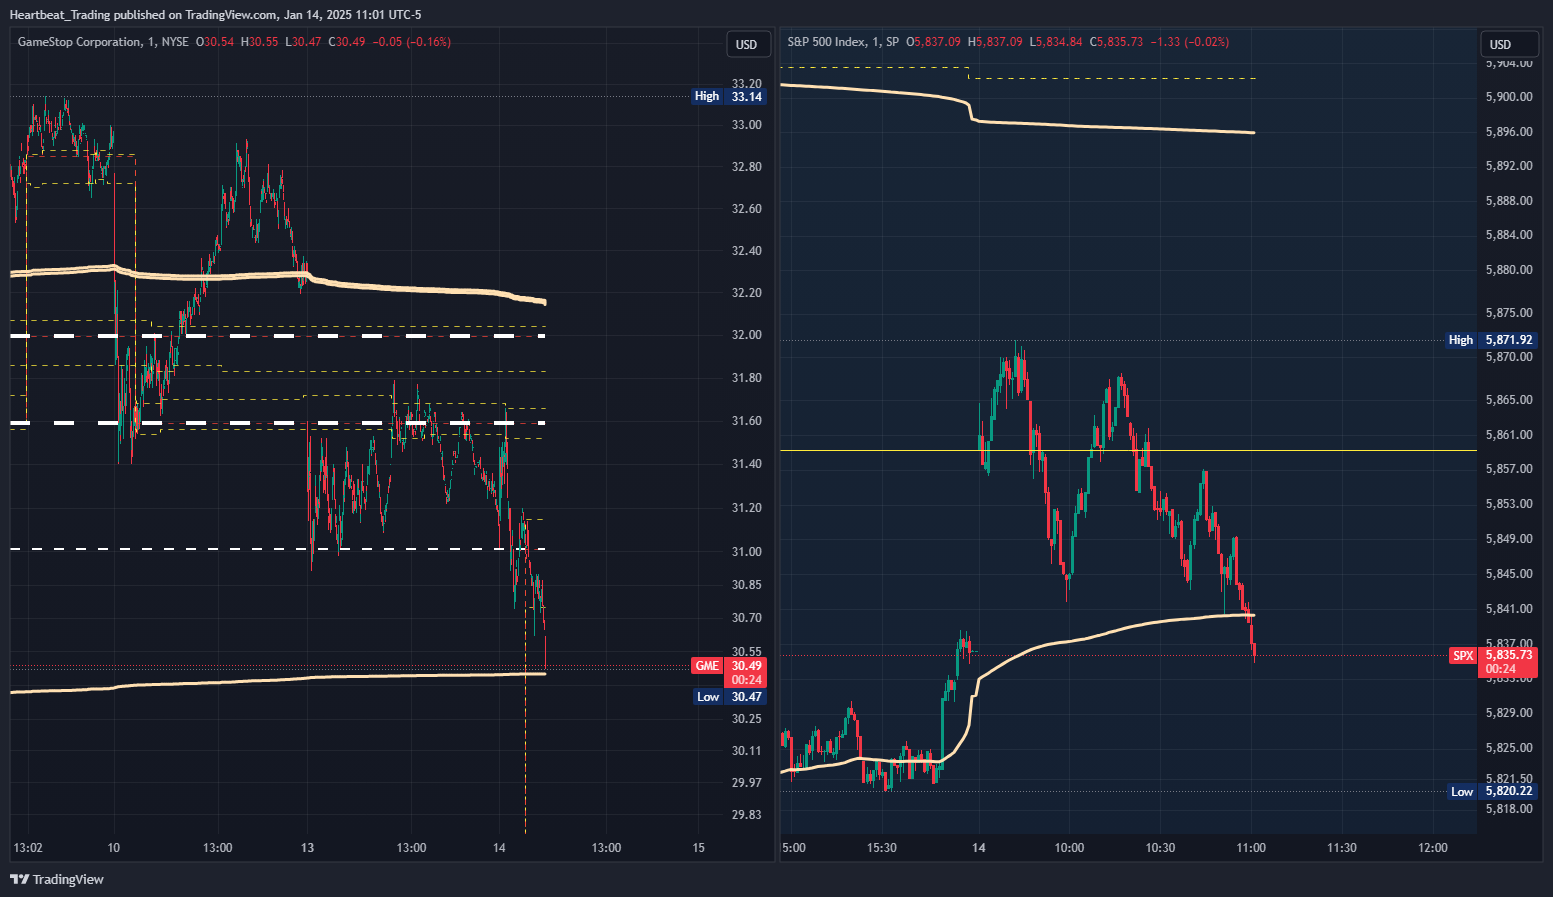
Task: Click the 15 date label on GameStop time axis
Action: [699, 848]
